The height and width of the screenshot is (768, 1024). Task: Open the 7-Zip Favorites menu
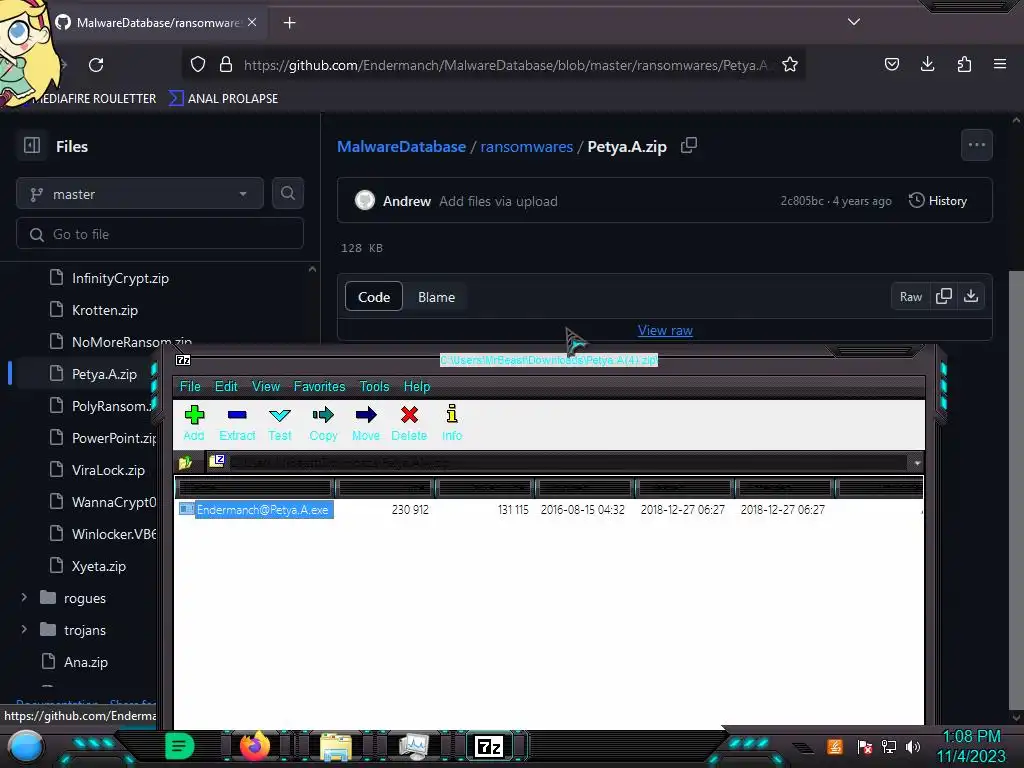(x=319, y=387)
